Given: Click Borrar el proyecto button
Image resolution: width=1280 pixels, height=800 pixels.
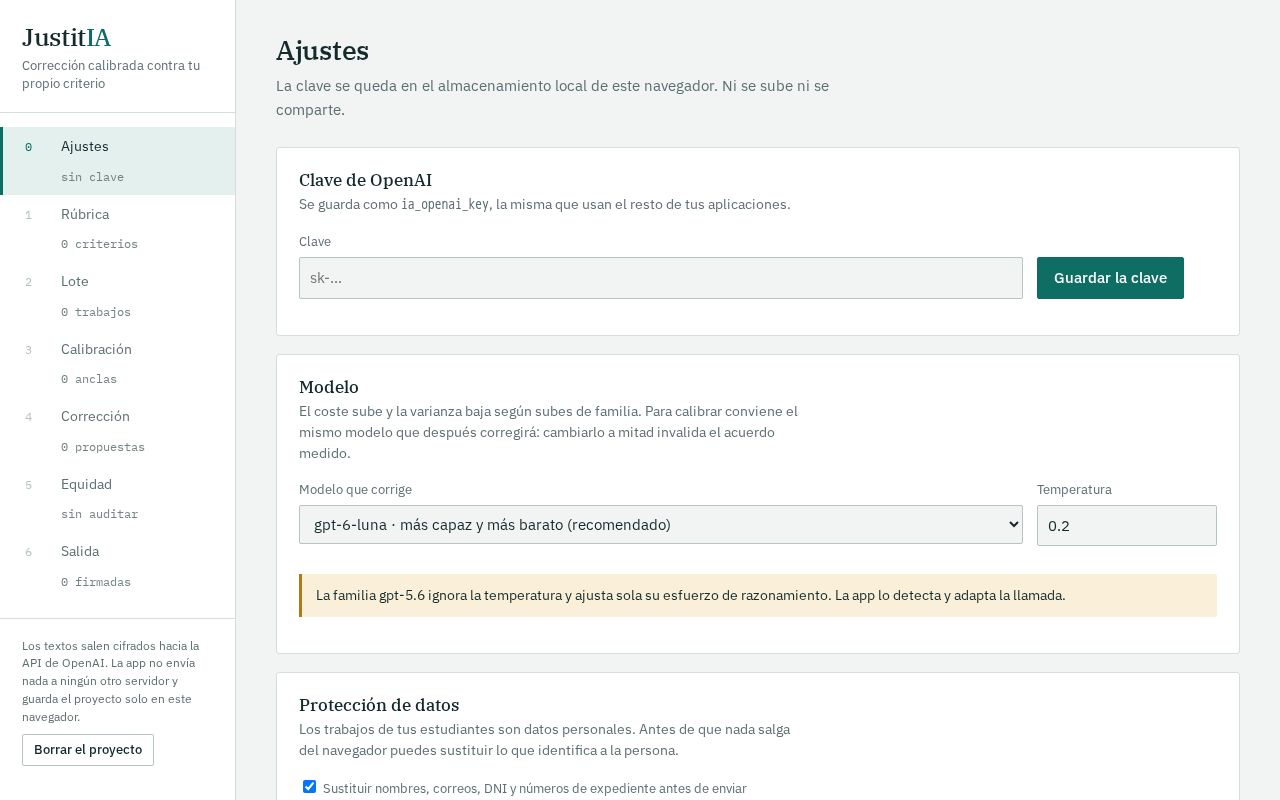Looking at the screenshot, I should pyautogui.click(x=88, y=750).
